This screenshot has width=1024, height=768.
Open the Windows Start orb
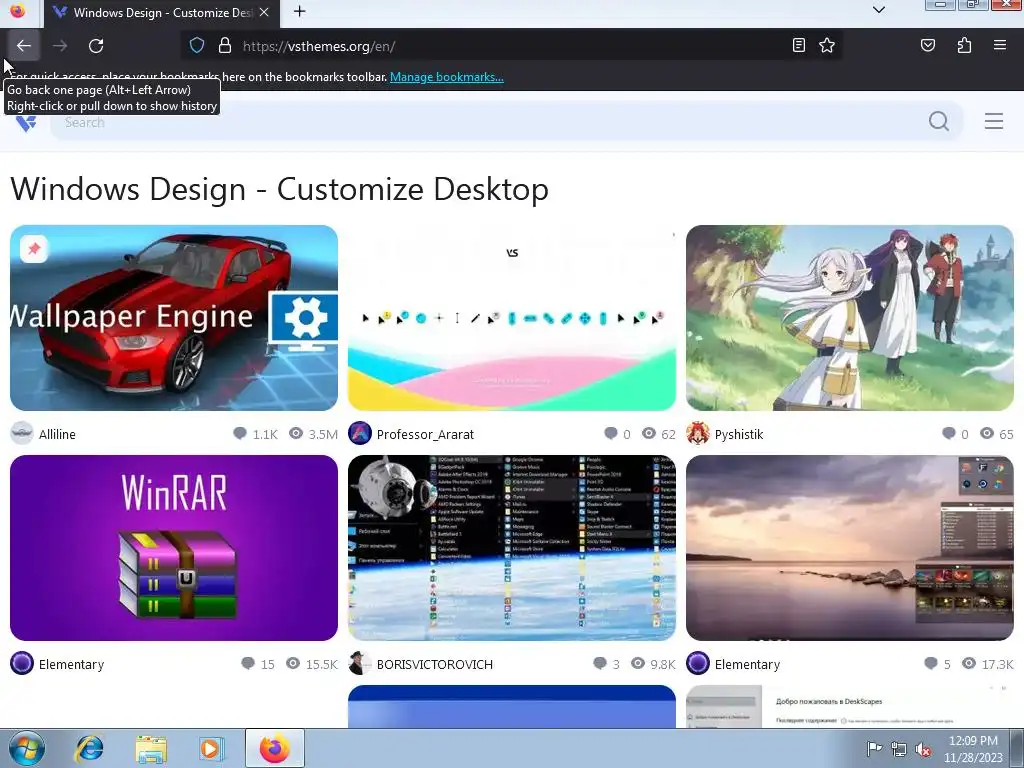click(x=26, y=748)
